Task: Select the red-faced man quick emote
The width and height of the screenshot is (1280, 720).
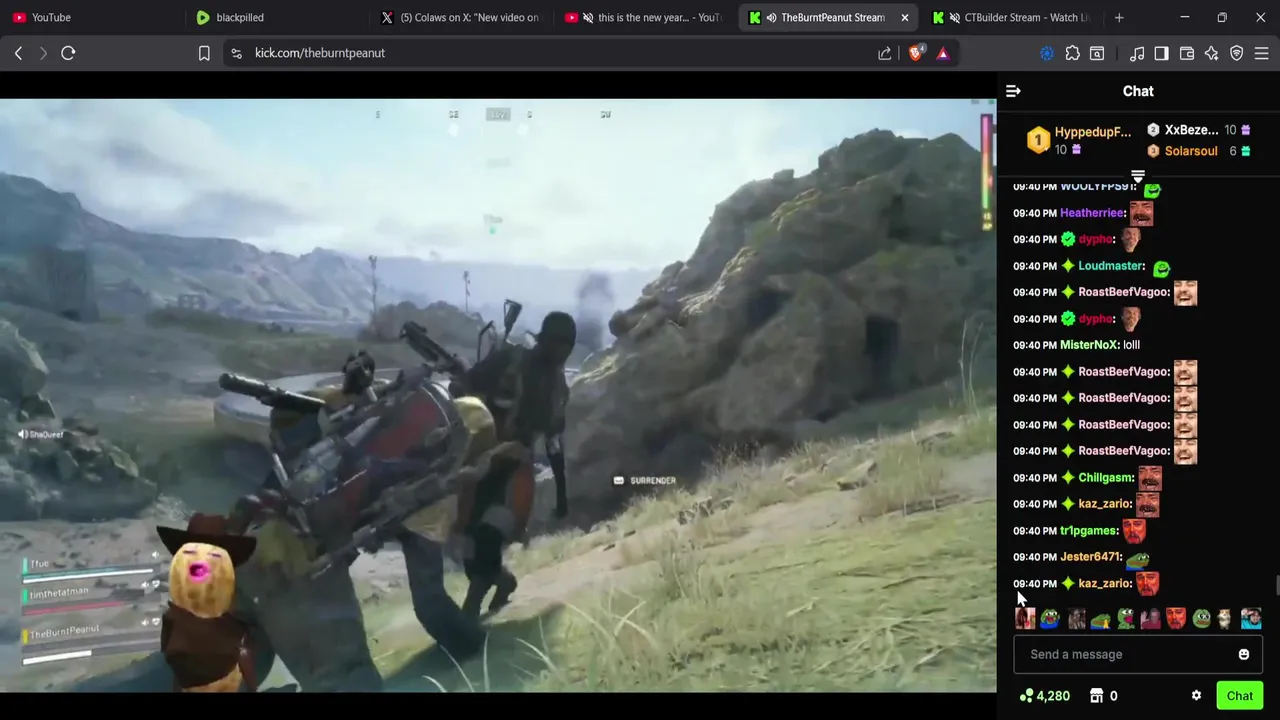Action: coord(1176,619)
